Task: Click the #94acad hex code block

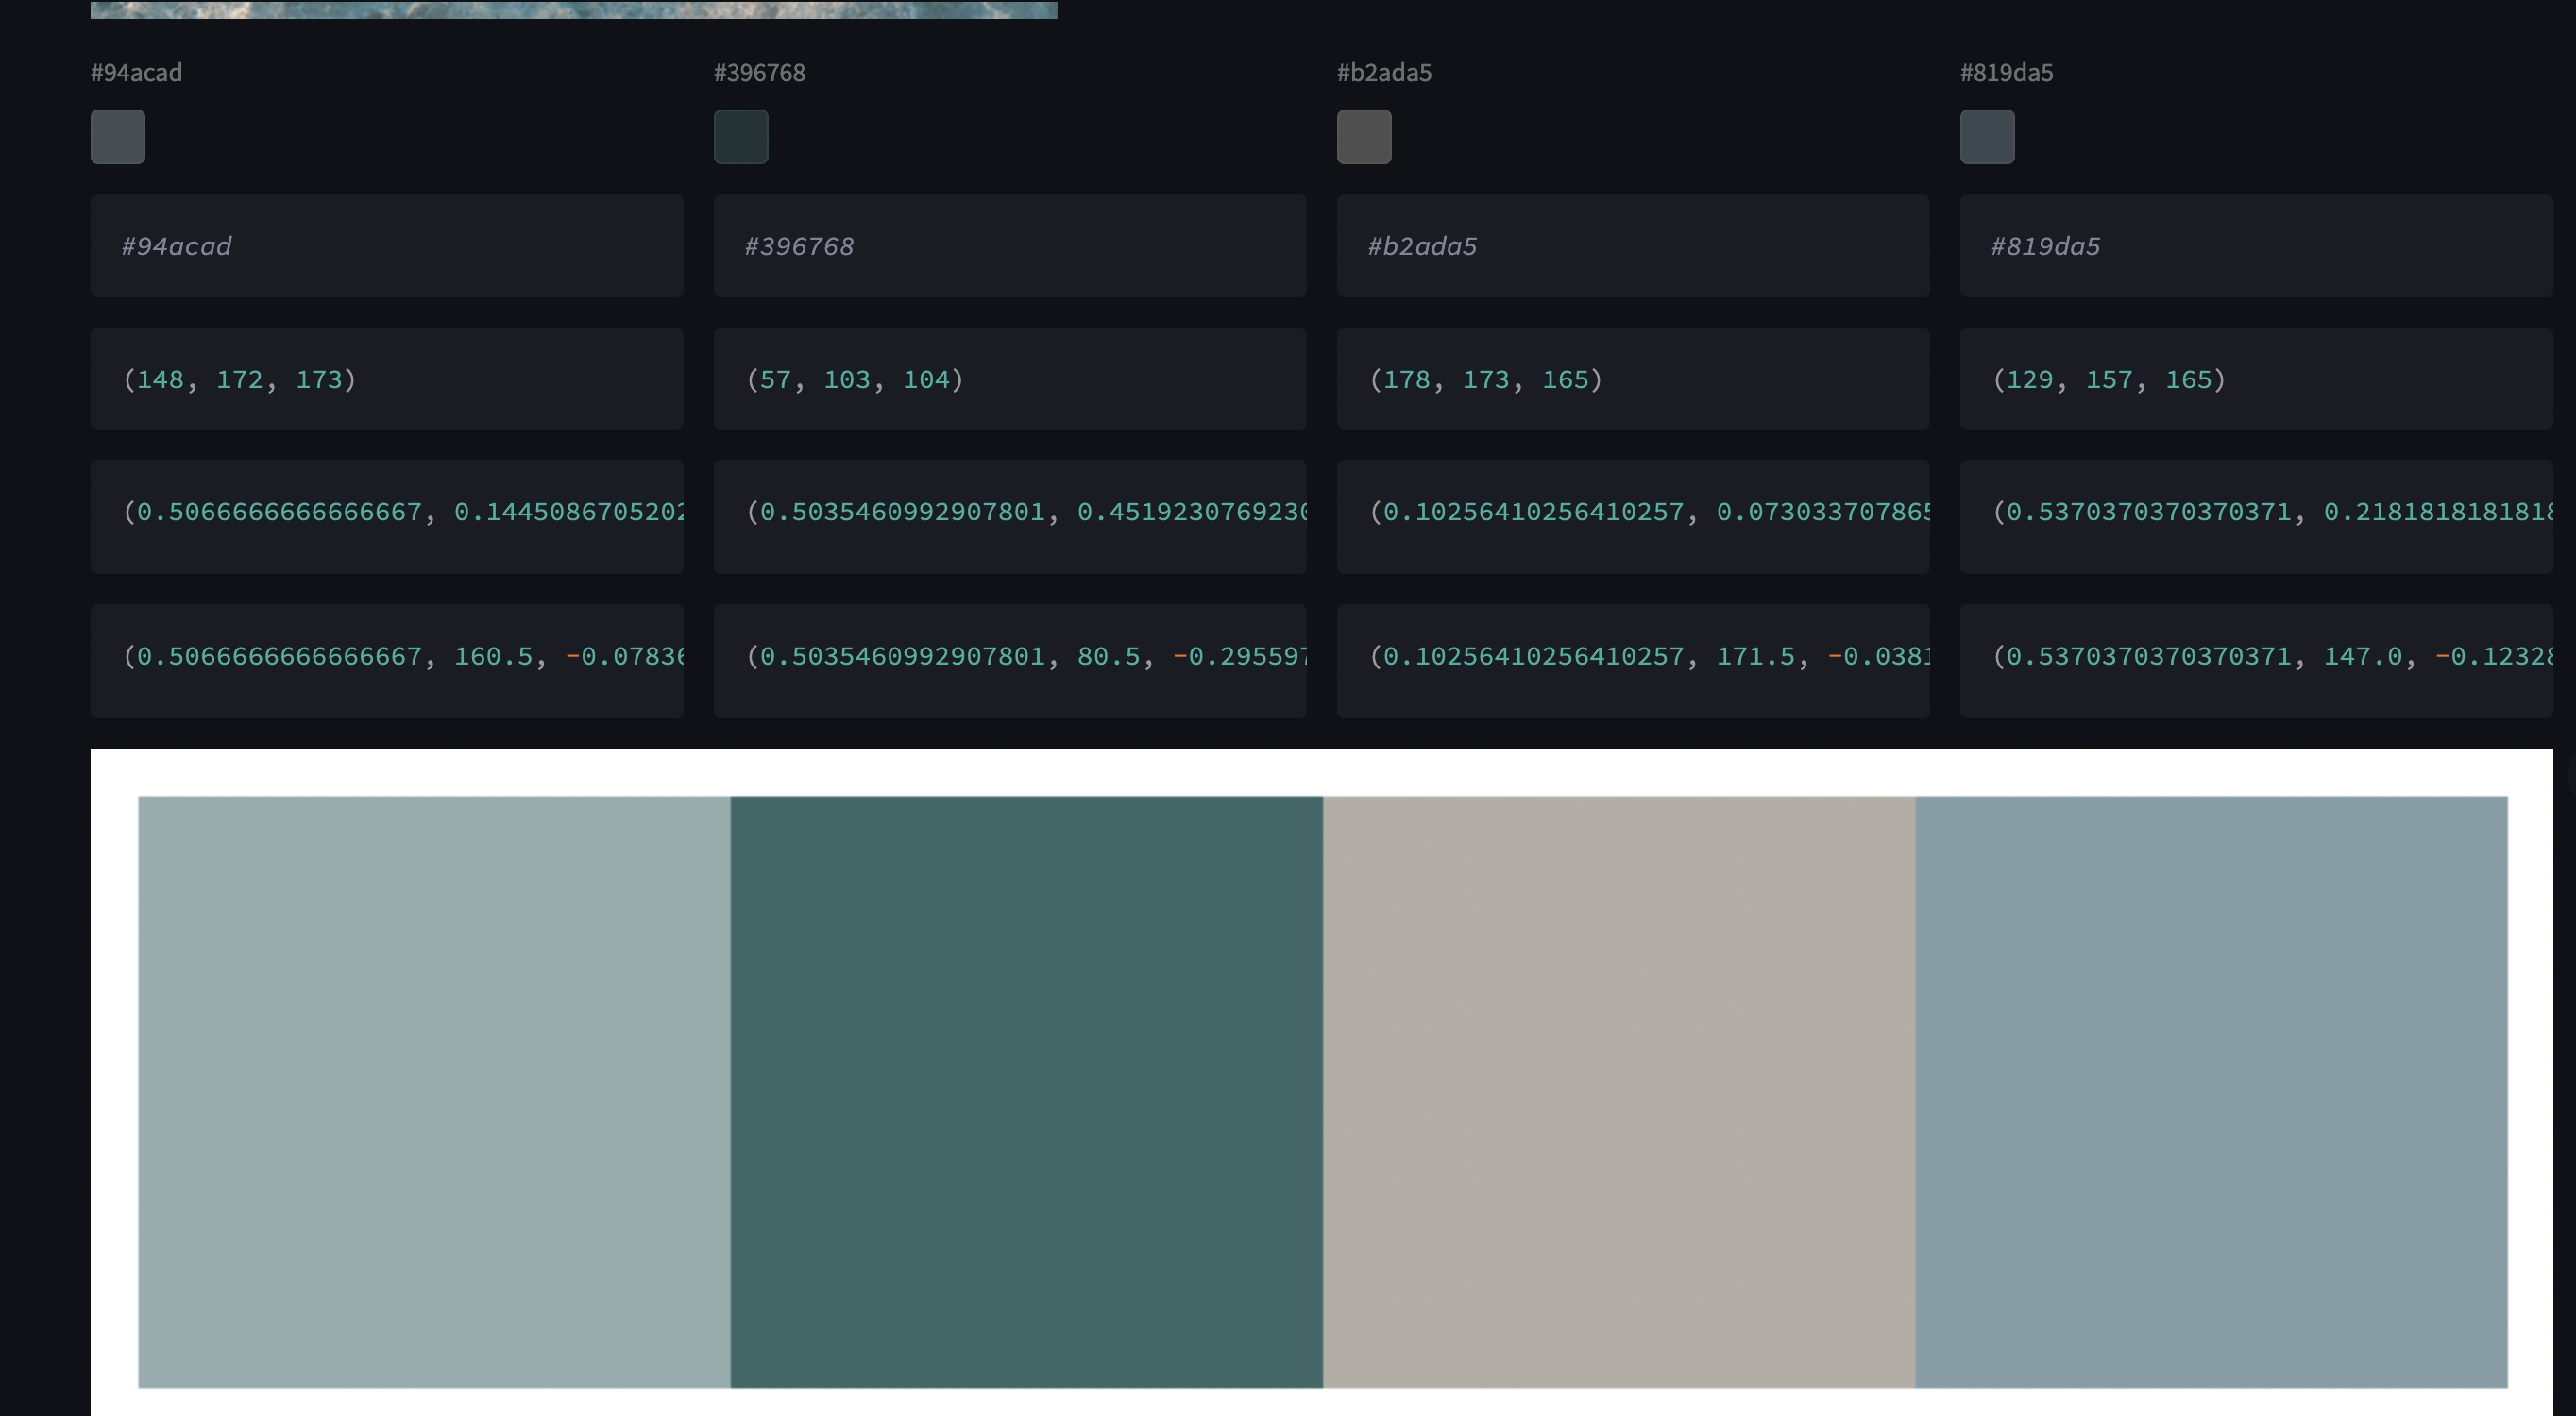Action: point(387,246)
